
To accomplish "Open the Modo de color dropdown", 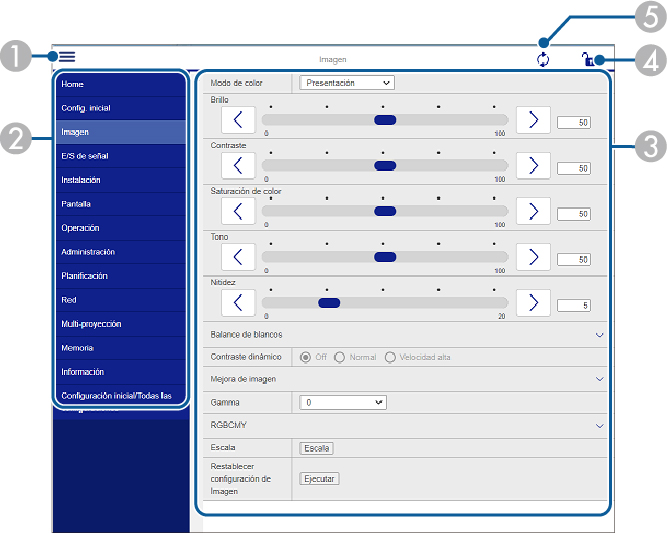I will 347,83.
